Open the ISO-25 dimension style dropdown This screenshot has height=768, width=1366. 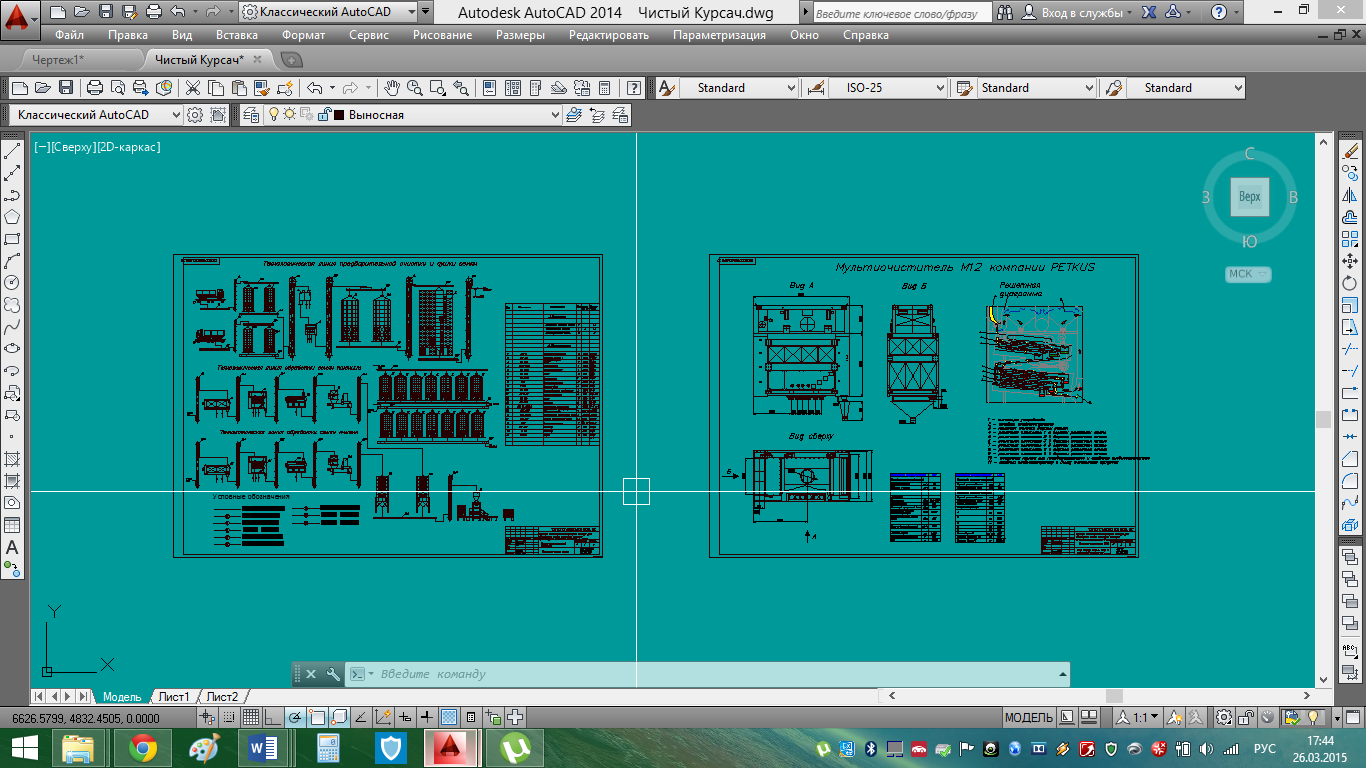coord(888,88)
